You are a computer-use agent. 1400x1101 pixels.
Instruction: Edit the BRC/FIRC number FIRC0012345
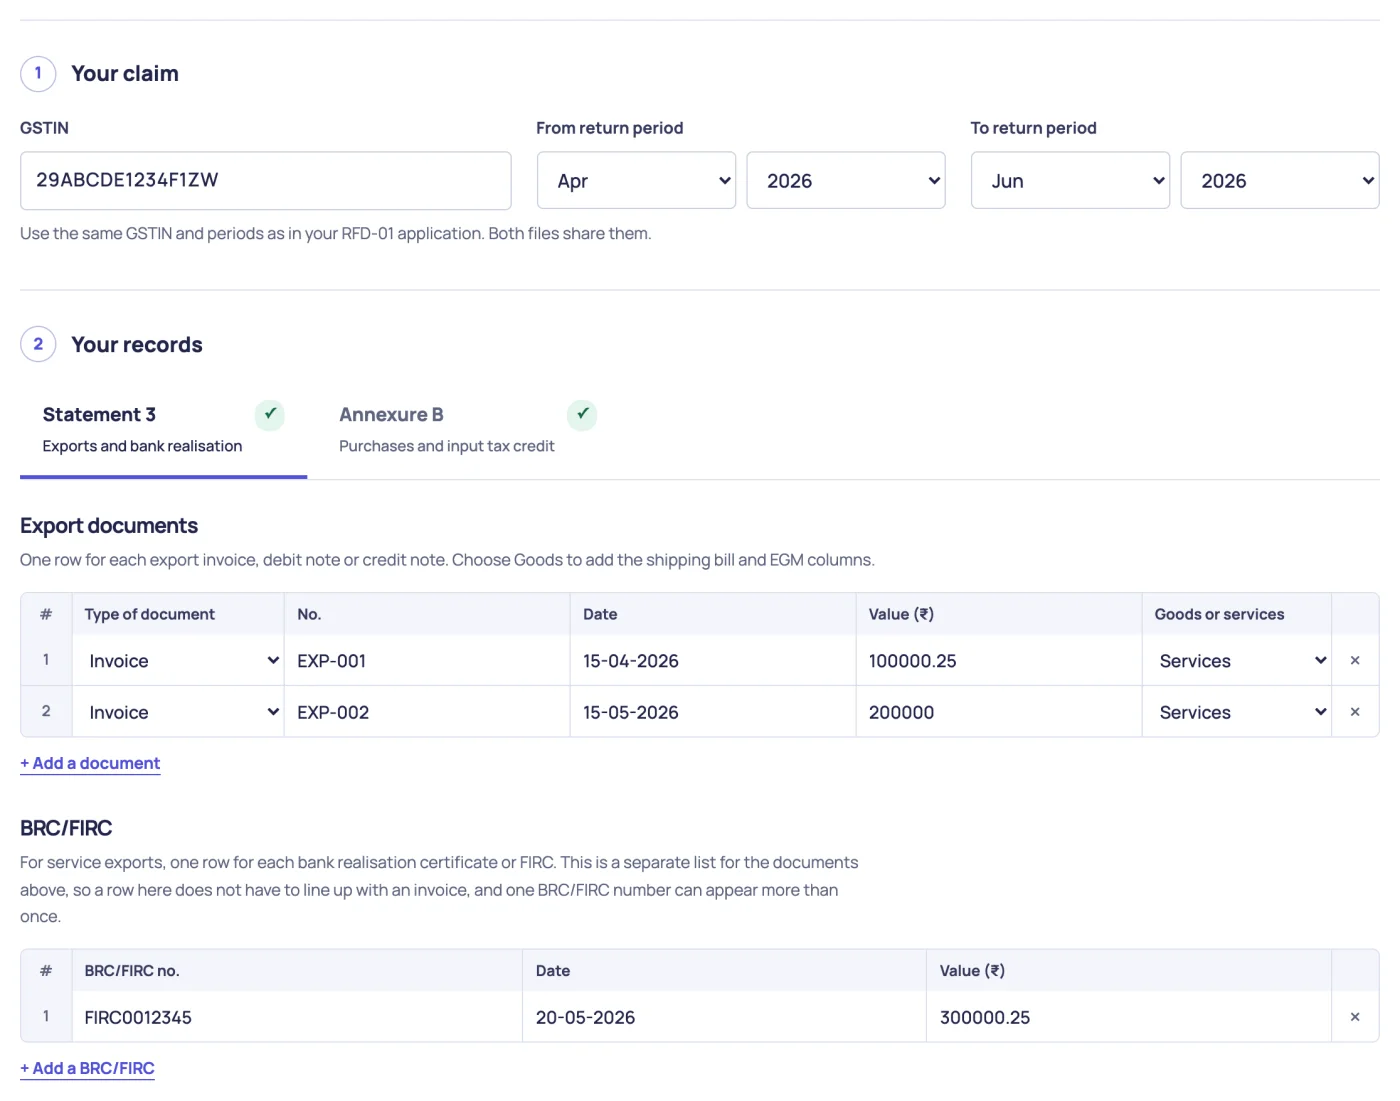(297, 1017)
